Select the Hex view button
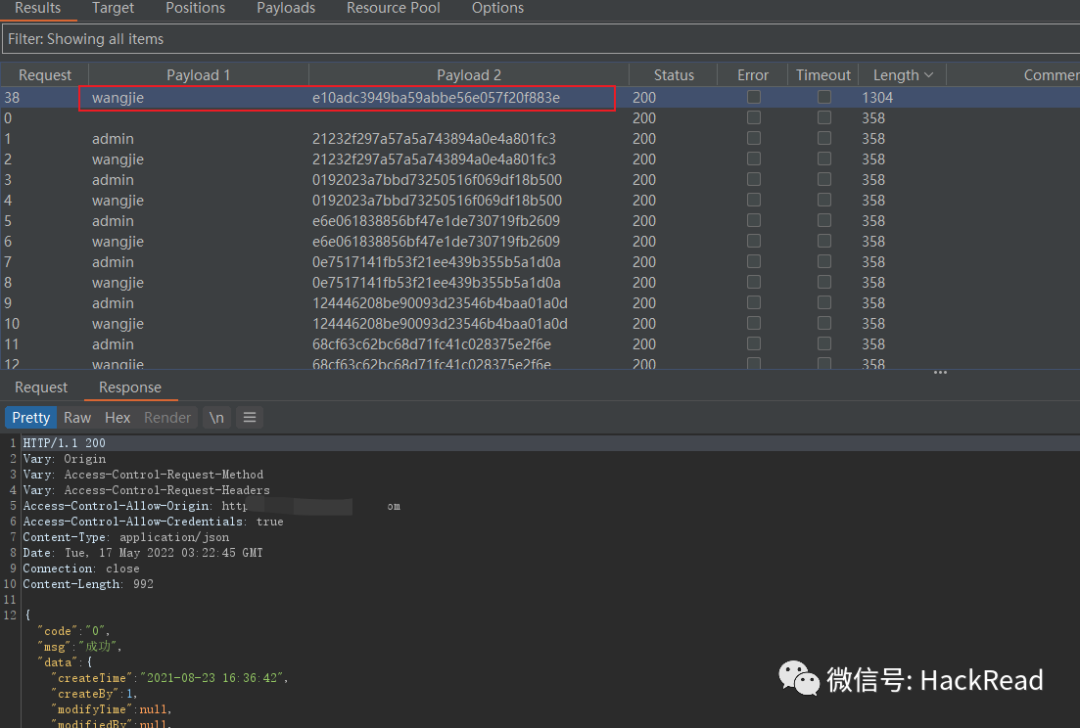The width and height of the screenshot is (1080, 728). pos(118,418)
